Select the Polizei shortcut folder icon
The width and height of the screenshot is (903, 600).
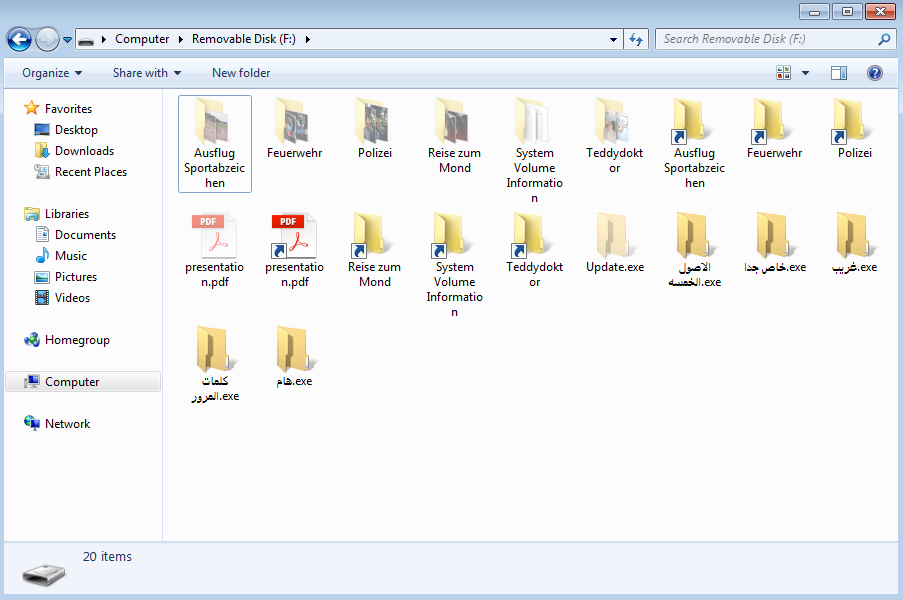854,122
